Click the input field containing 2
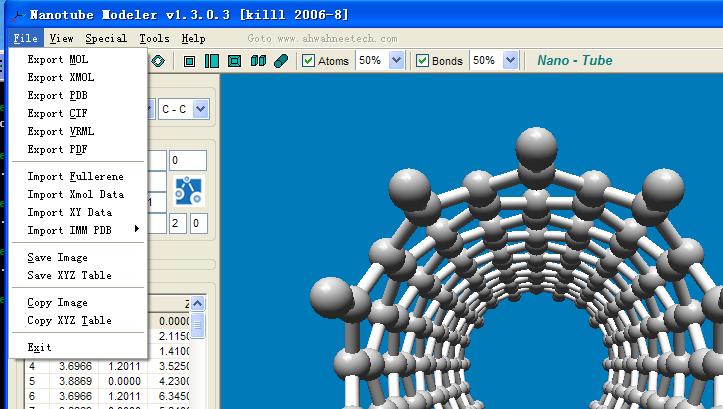Viewport: 723px width, 409px height. pos(178,224)
